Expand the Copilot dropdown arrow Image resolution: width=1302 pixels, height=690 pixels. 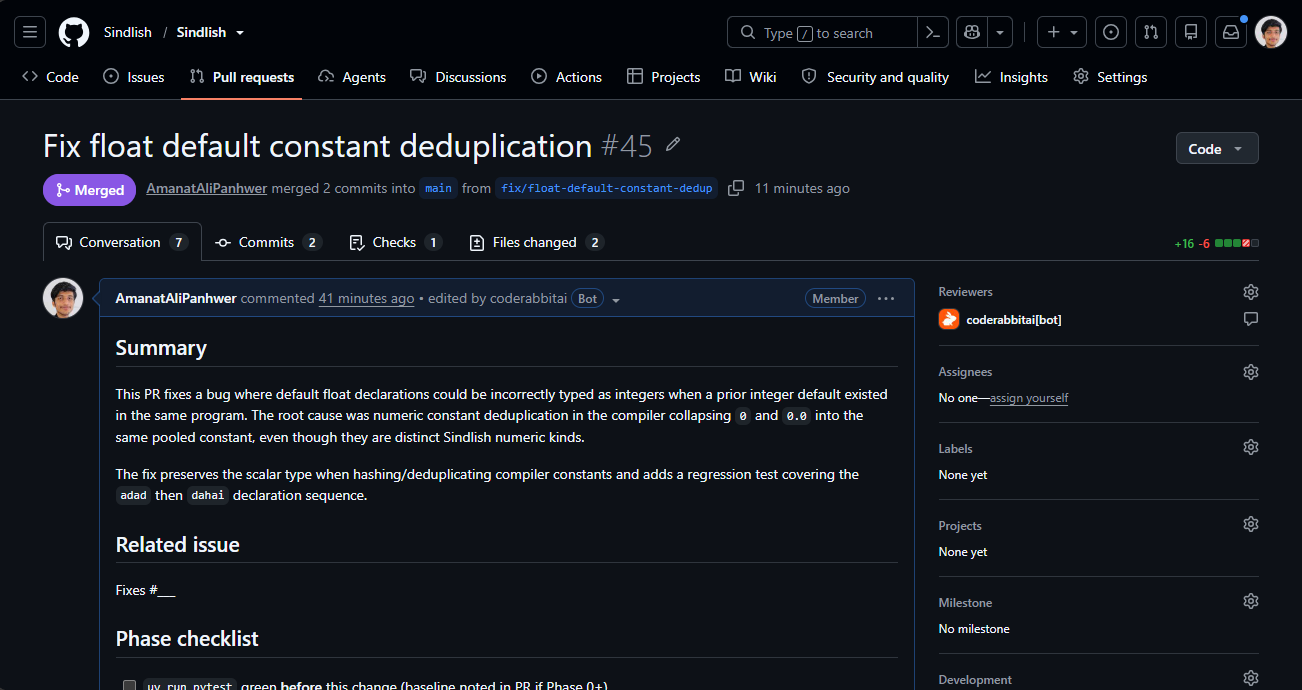(1000, 32)
